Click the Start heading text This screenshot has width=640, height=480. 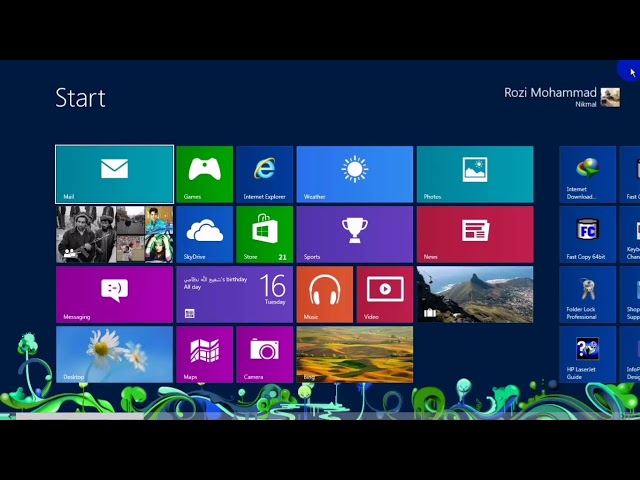click(x=80, y=98)
